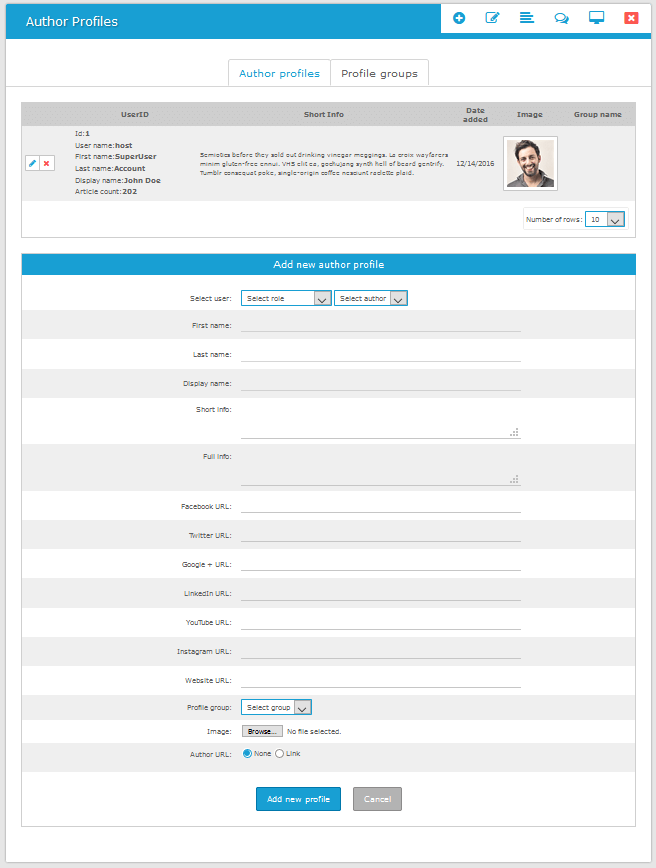The height and width of the screenshot is (868, 656).
Task: Click the red X close icon in header
Action: (631, 18)
